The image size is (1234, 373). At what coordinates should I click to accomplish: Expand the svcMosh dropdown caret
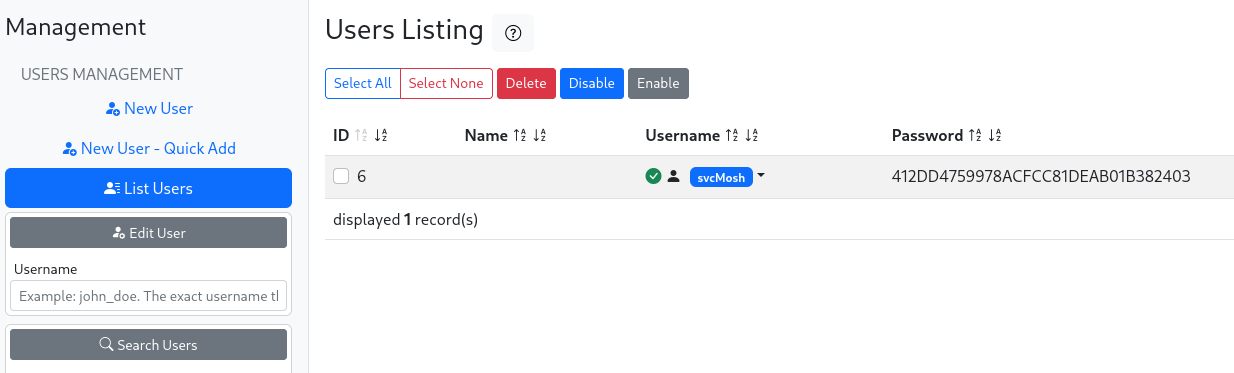tap(761, 176)
